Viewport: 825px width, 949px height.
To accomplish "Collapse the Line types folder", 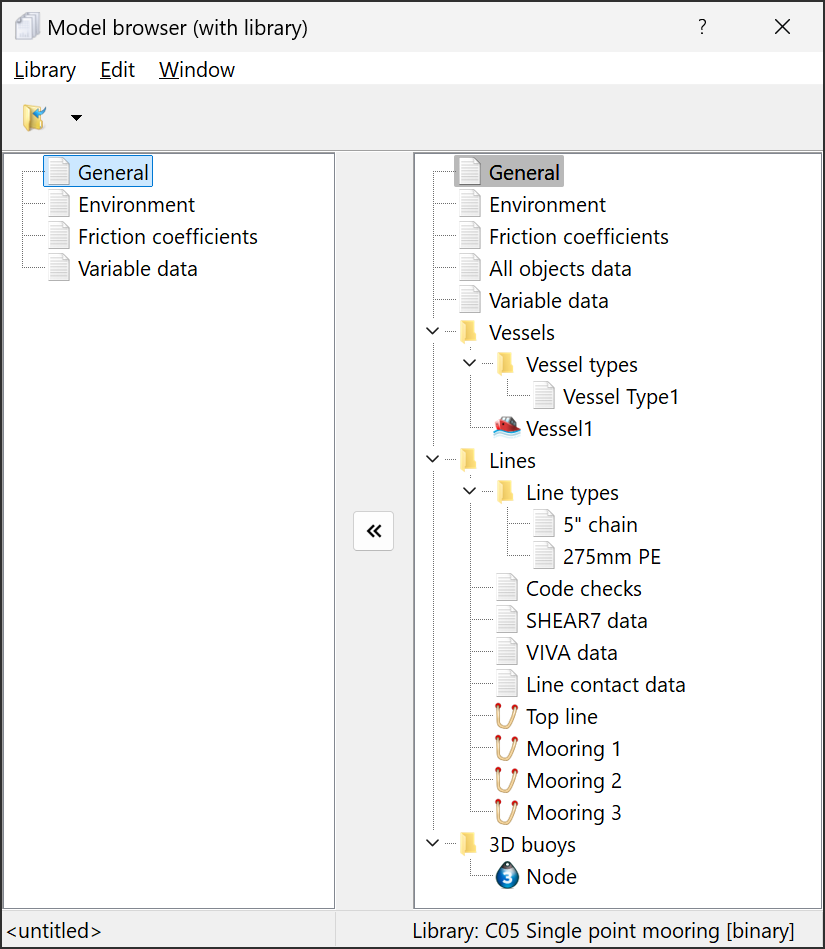I will 470,493.
